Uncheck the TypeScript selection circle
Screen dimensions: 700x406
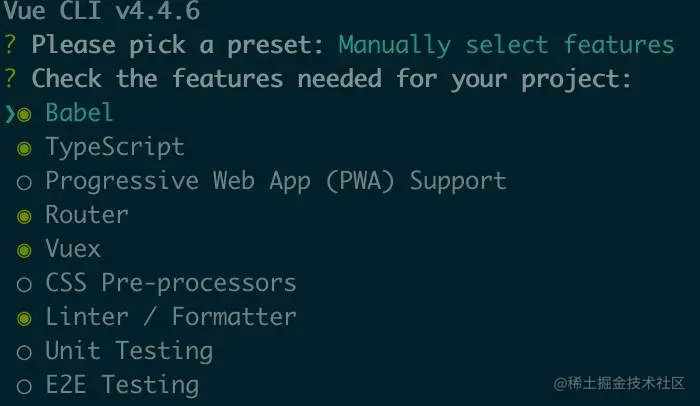click(x=24, y=149)
